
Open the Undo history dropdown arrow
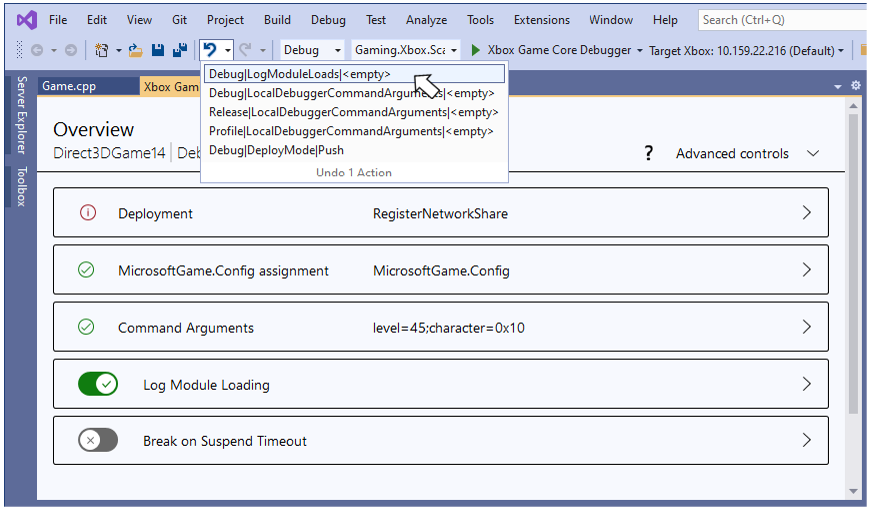coord(227,51)
